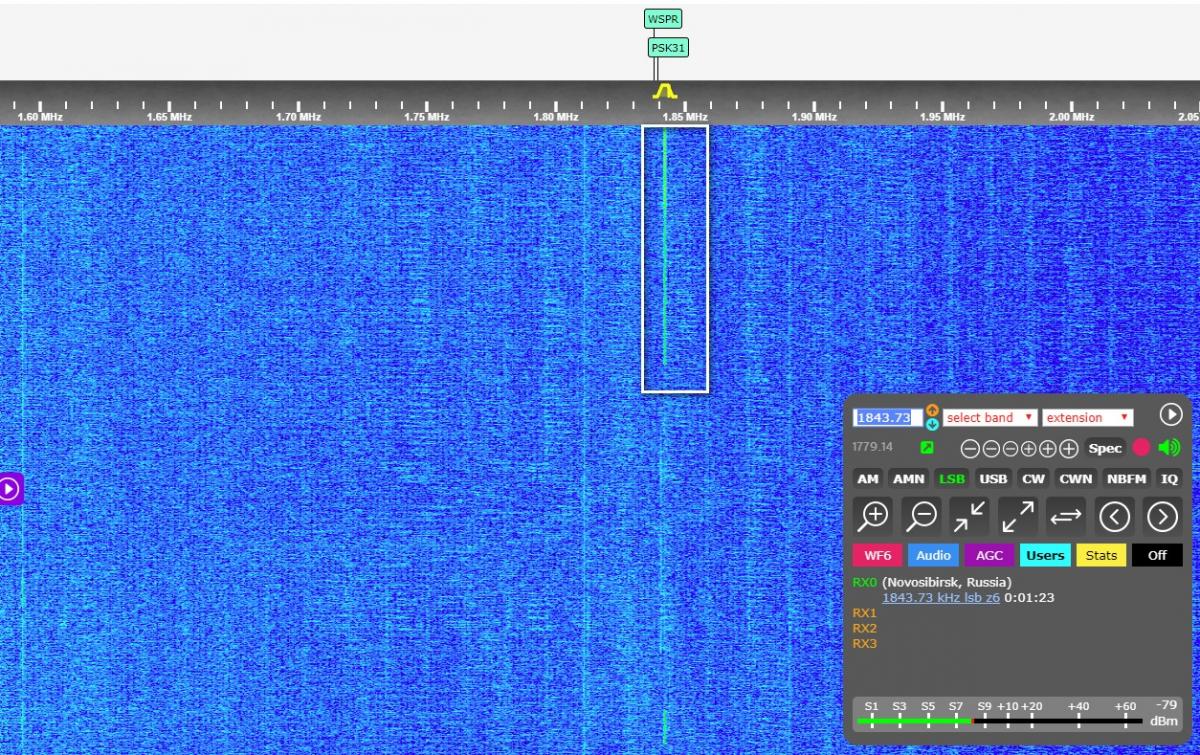Mute audio with green speaker icon
This screenshot has height=755, width=1200.
[x=1169, y=448]
